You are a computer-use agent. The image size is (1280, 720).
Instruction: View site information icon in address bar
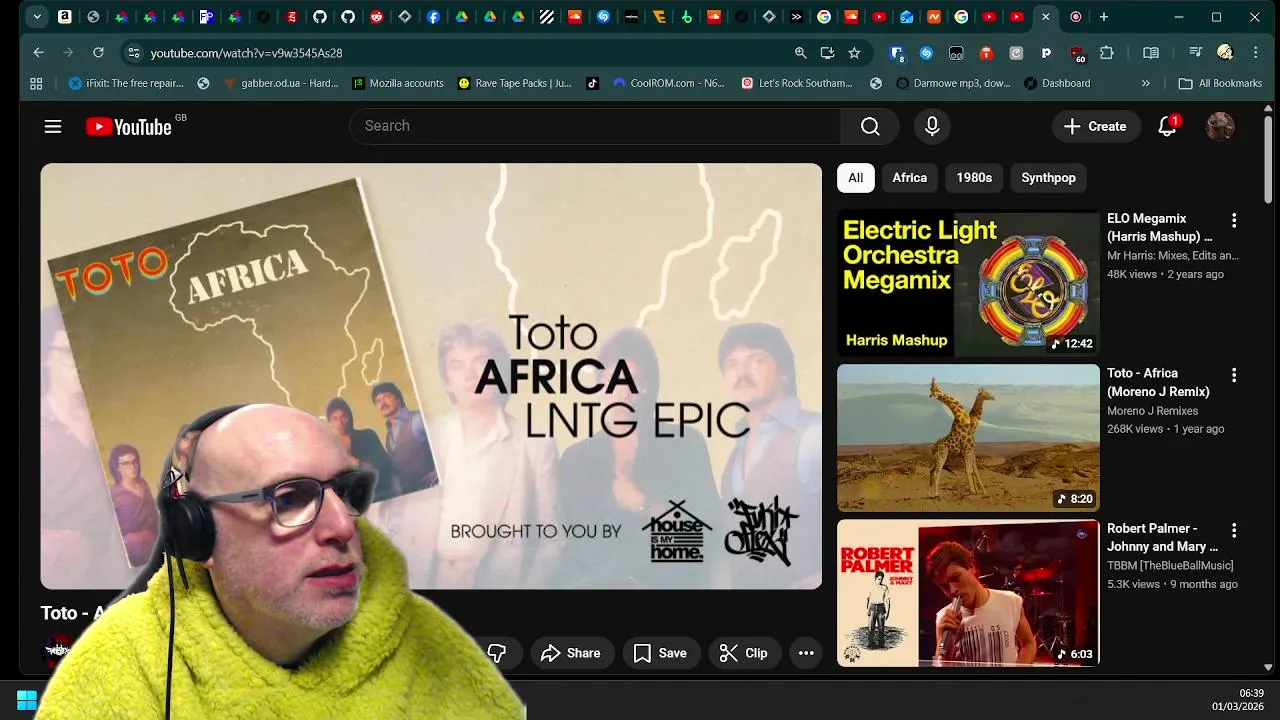pyautogui.click(x=134, y=53)
